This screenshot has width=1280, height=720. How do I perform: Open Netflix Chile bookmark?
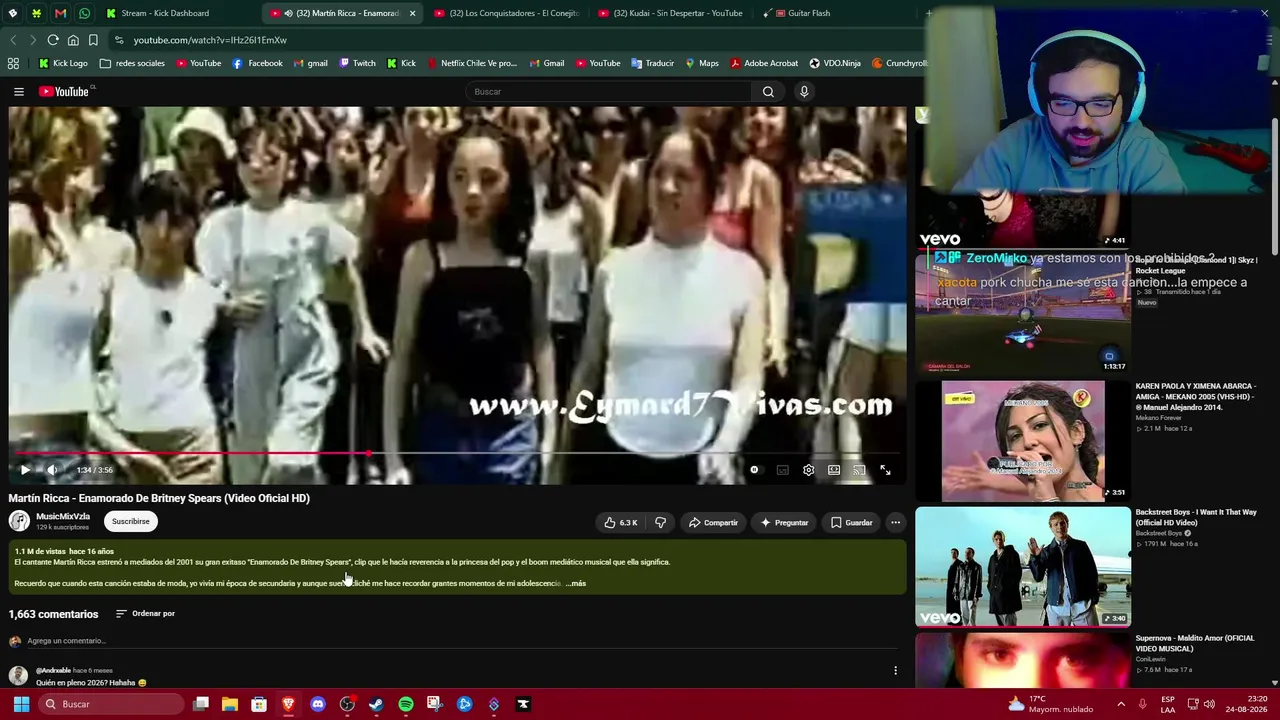(x=471, y=63)
